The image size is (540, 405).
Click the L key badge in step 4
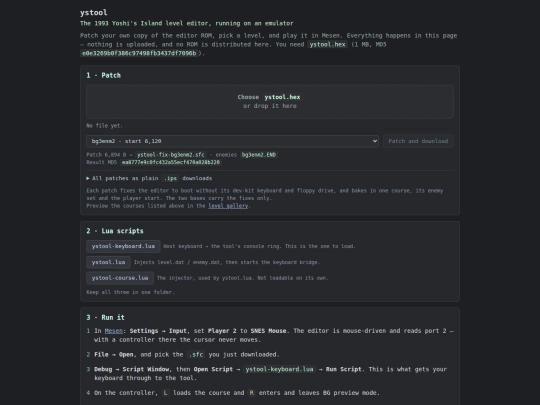coord(166,393)
